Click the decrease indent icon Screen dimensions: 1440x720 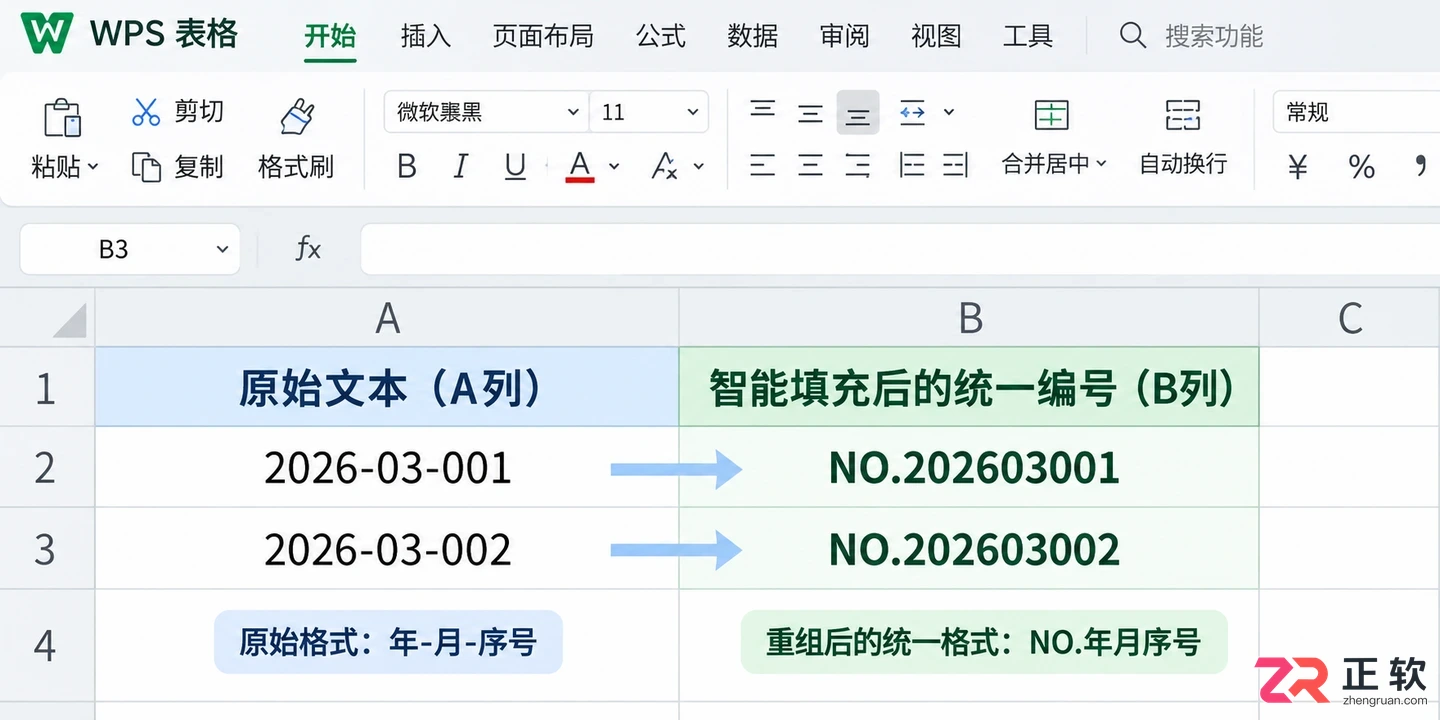[x=912, y=165]
